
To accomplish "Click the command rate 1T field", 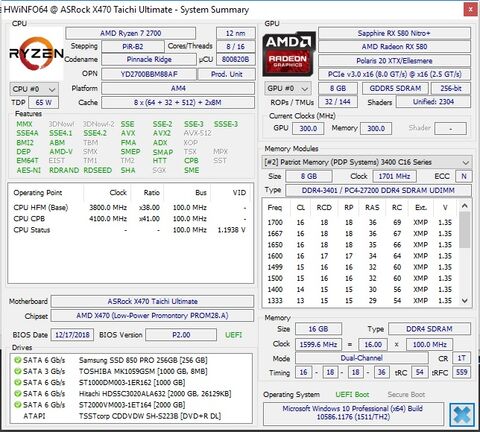I will coord(461,358).
